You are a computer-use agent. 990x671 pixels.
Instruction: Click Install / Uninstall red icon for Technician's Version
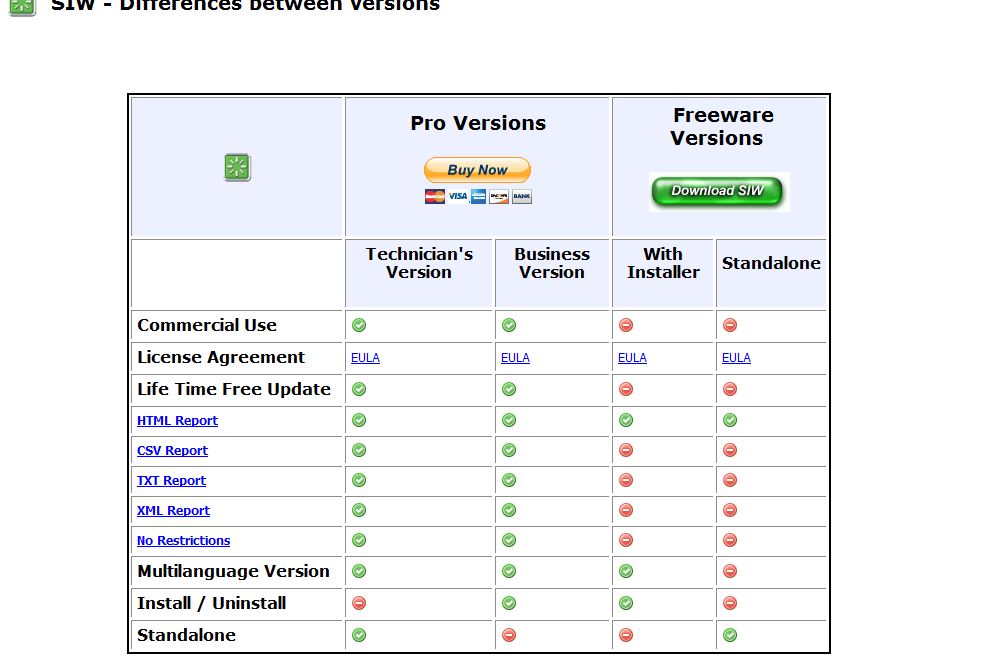(x=359, y=603)
